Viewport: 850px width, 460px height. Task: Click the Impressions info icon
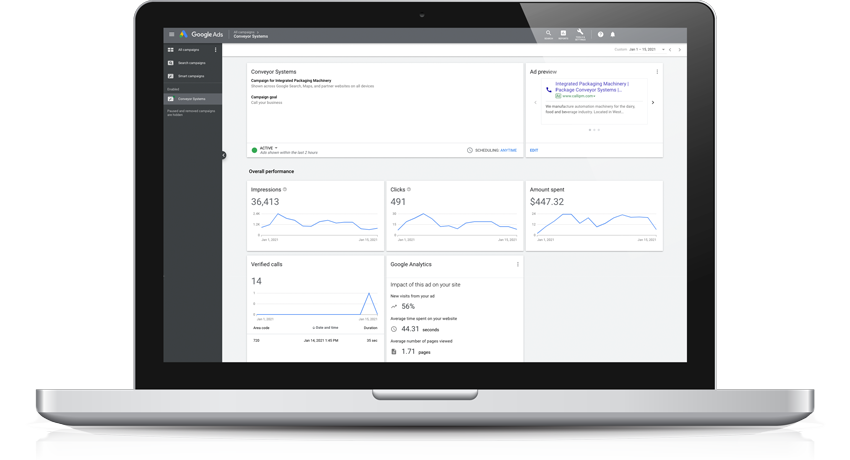[285, 190]
